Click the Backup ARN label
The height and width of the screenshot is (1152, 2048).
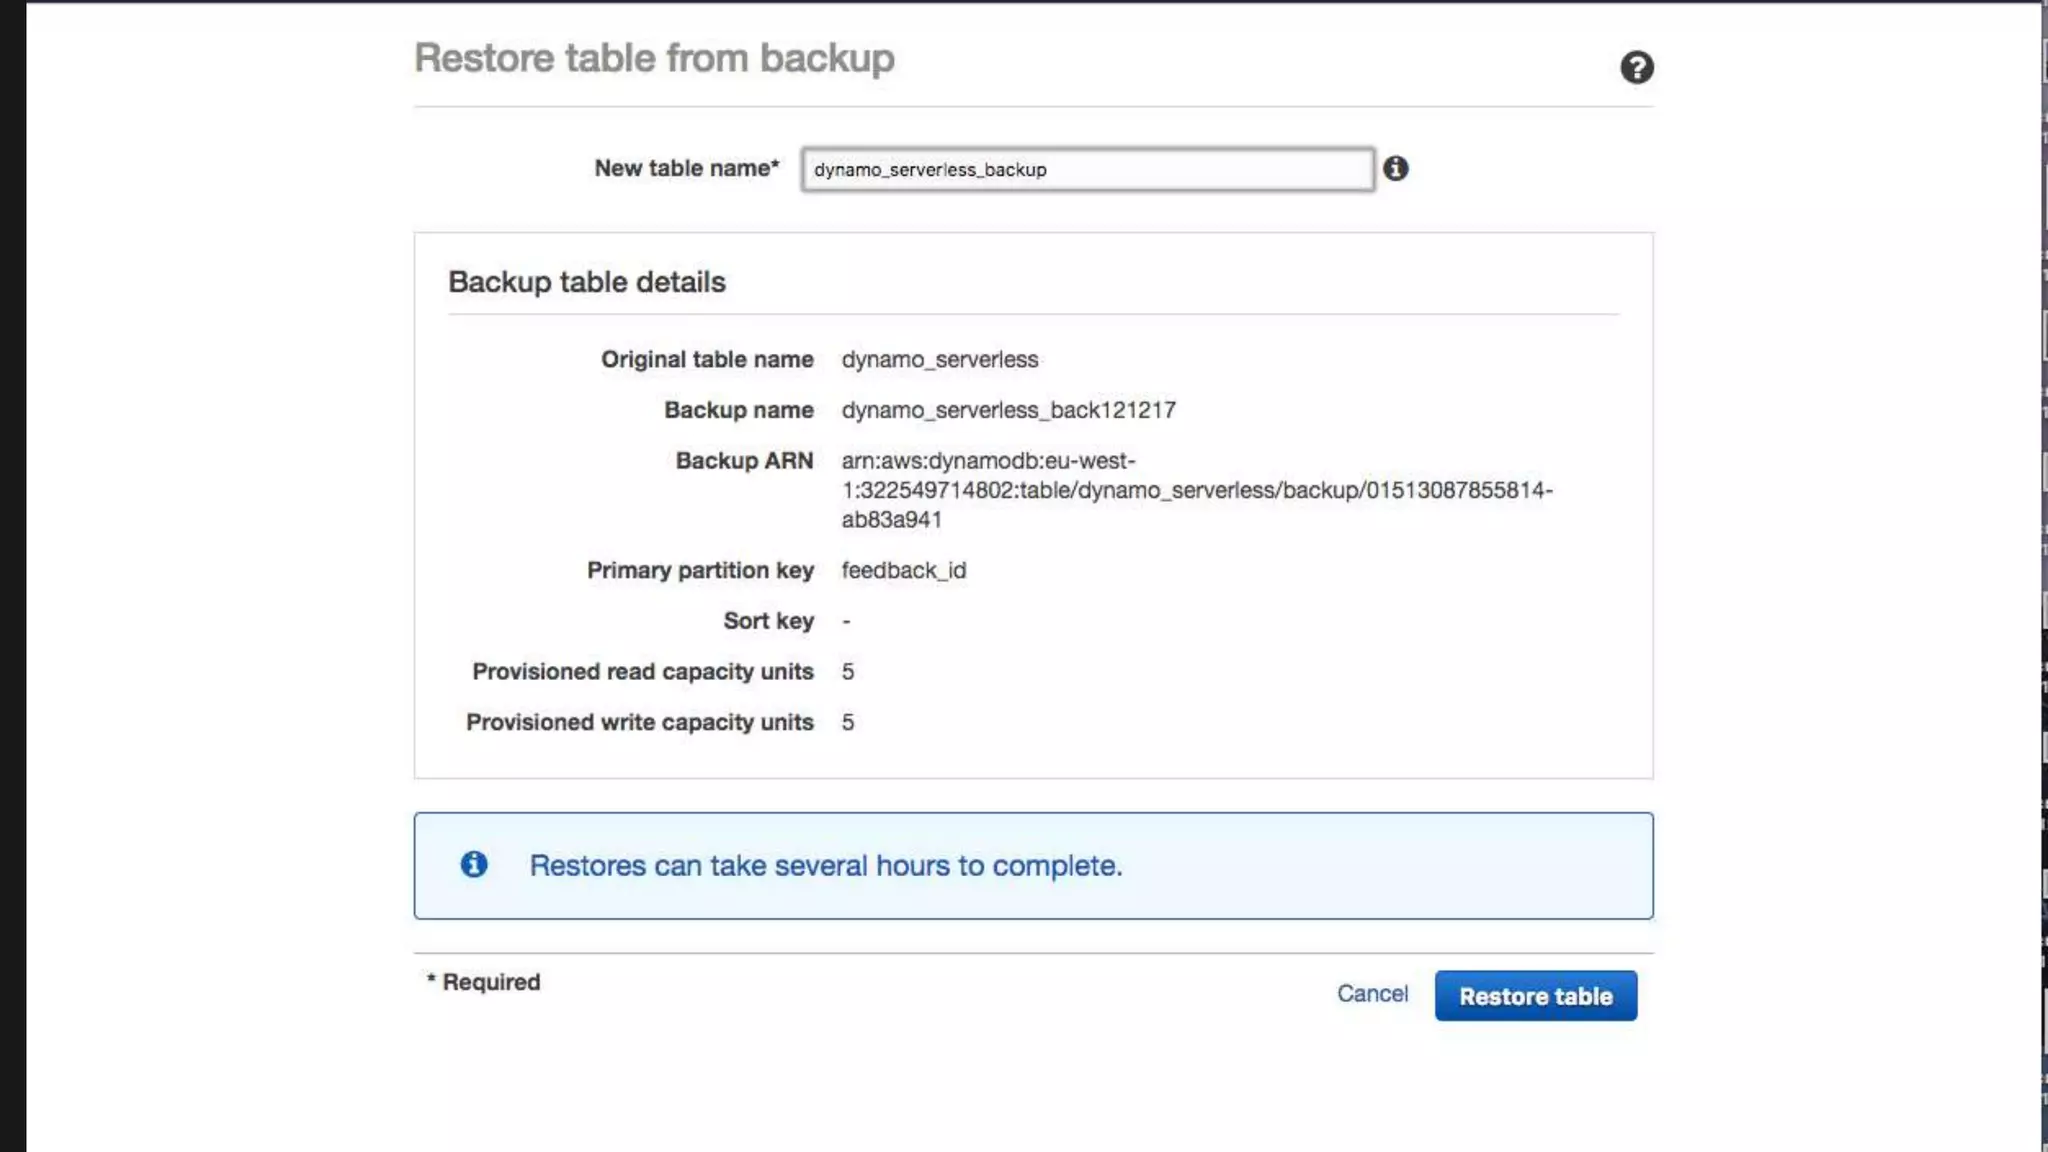744,460
